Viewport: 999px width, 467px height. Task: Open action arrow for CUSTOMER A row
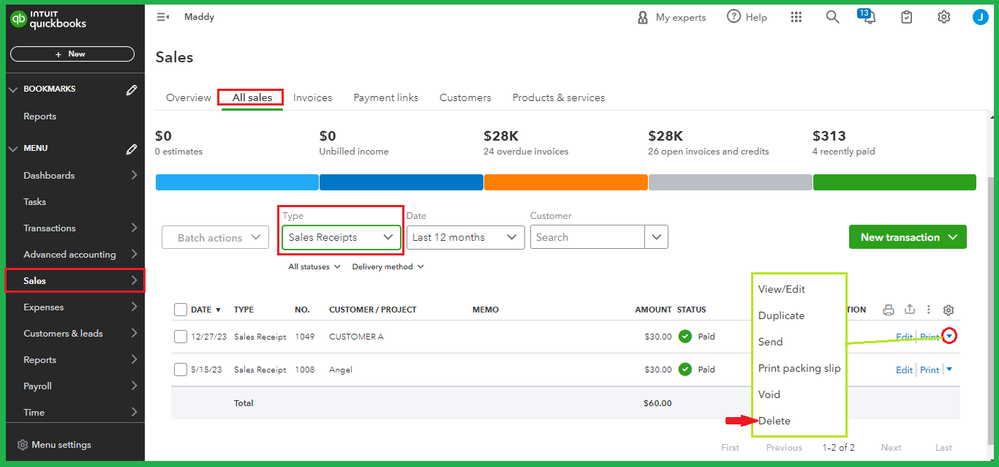949,336
